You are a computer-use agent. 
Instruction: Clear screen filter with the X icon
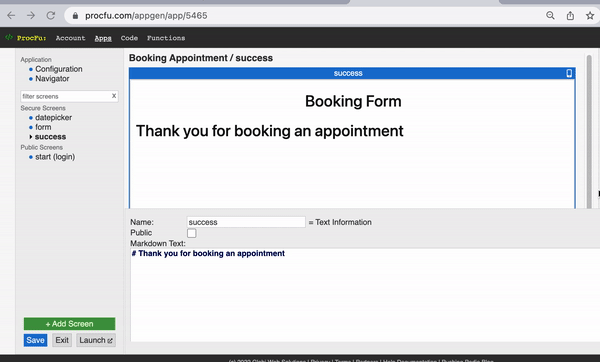click(x=114, y=96)
